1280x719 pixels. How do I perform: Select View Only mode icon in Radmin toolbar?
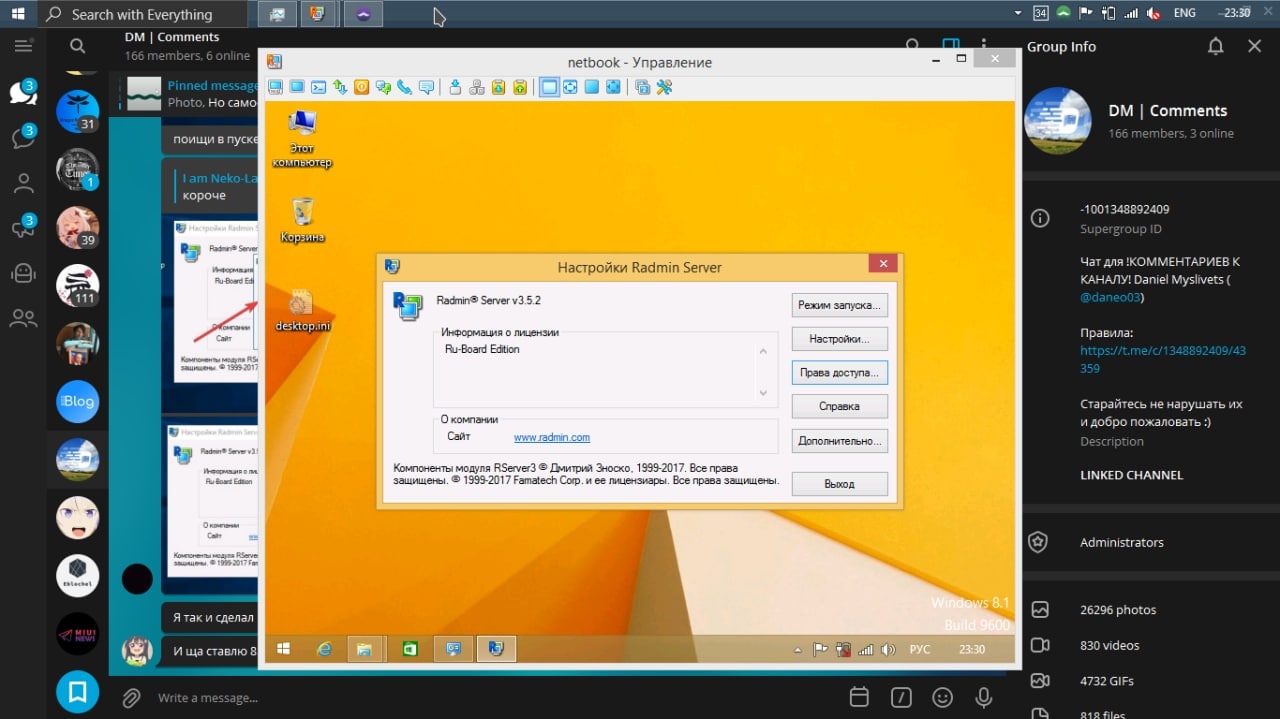pyautogui.click(x=297, y=87)
